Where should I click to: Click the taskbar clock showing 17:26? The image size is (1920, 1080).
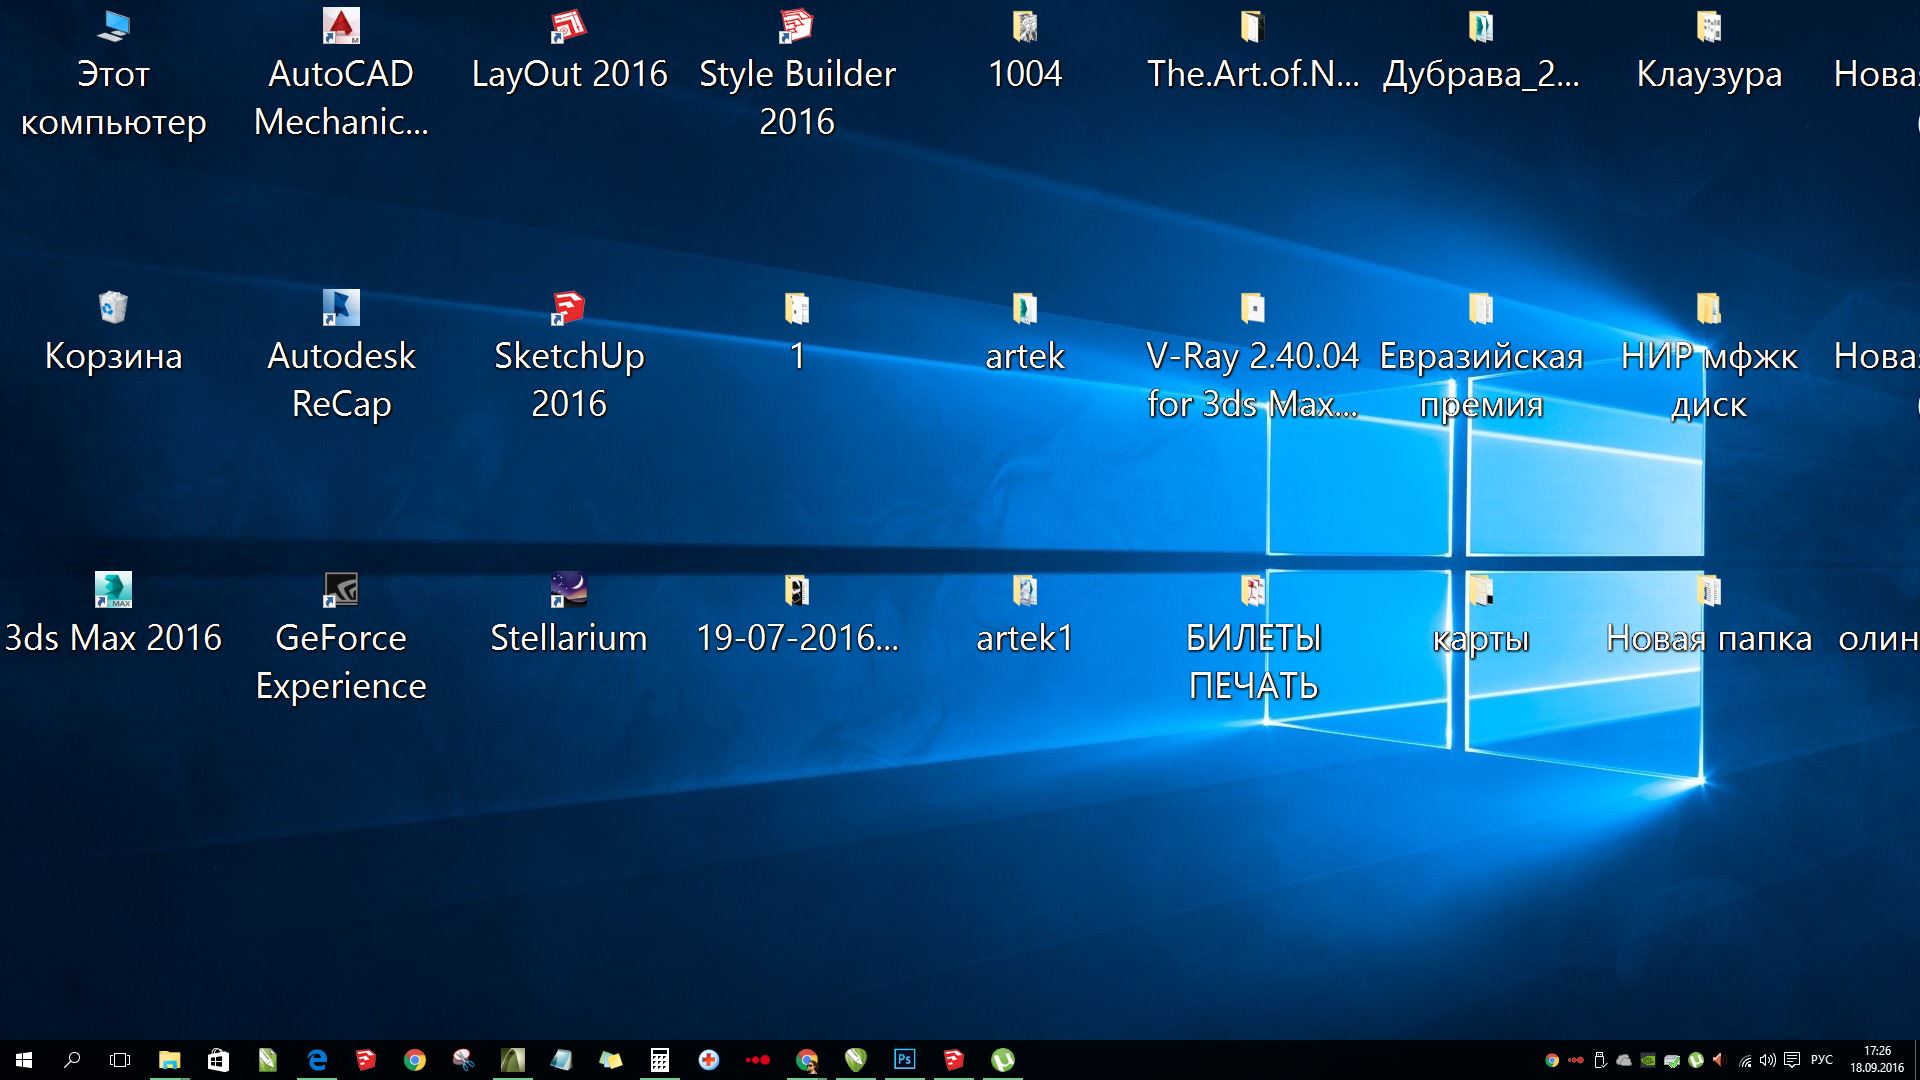pos(1876,1060)
